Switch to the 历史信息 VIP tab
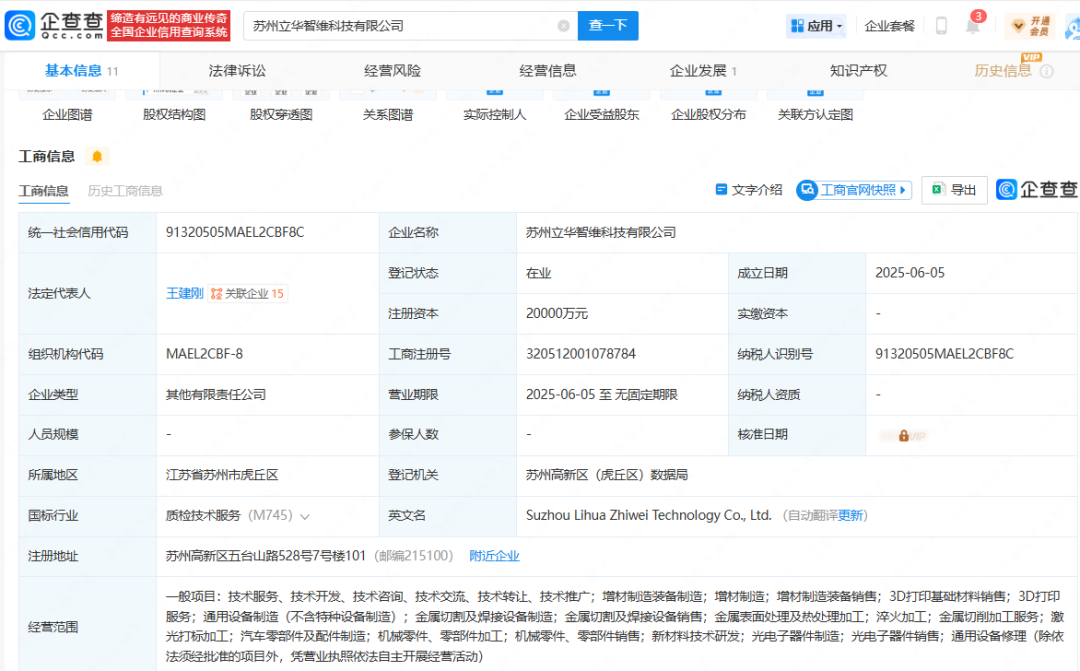This screenshot has width=1080, height=671. [1003, 70]
